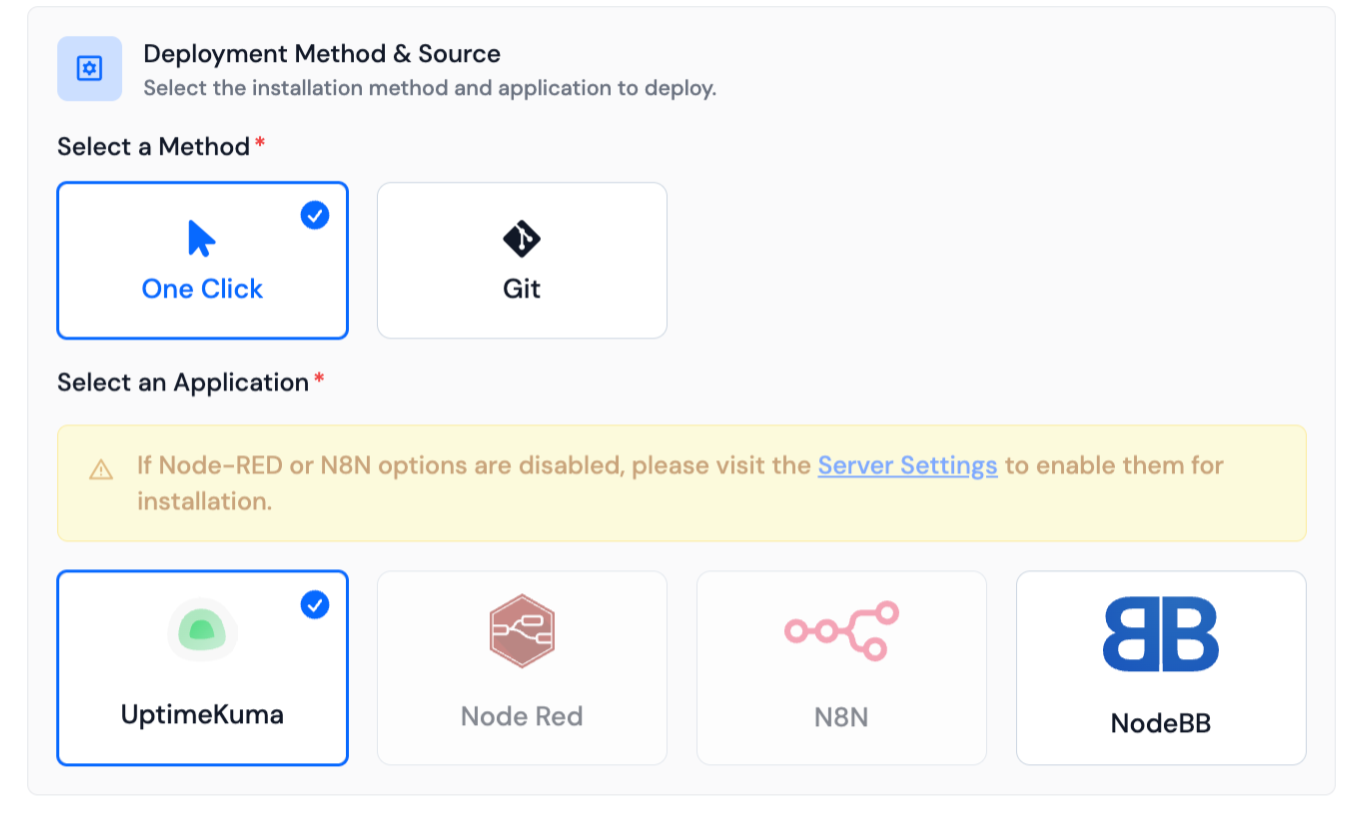Click the disabled N8N card
The height and width of the screenshot is (834, 1370).
(841, 668)
